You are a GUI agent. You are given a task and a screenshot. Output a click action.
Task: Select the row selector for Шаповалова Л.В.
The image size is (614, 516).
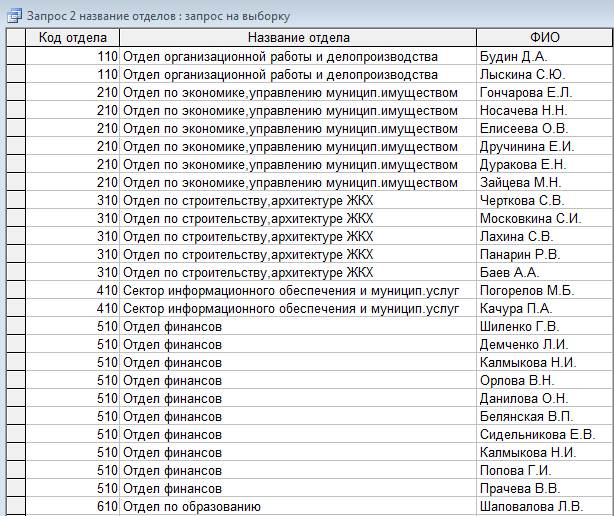[16, 507]
